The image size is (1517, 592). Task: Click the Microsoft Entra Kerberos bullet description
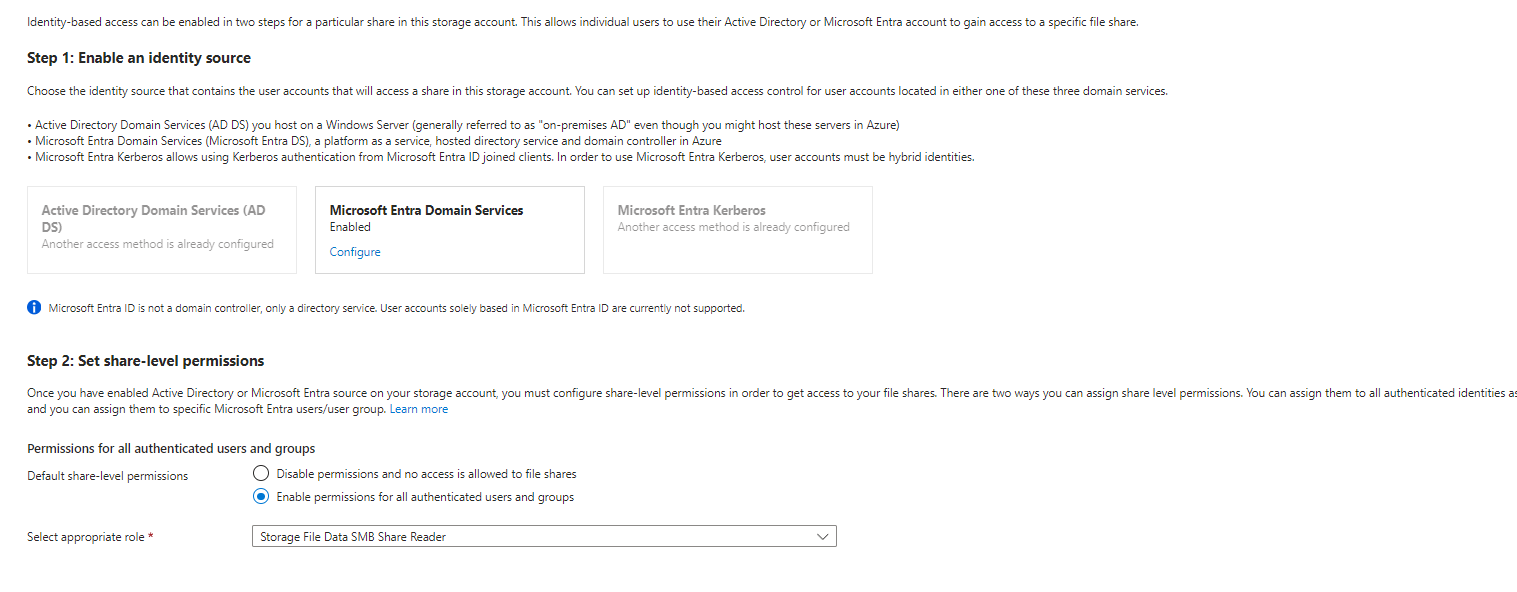click(500, 157)
